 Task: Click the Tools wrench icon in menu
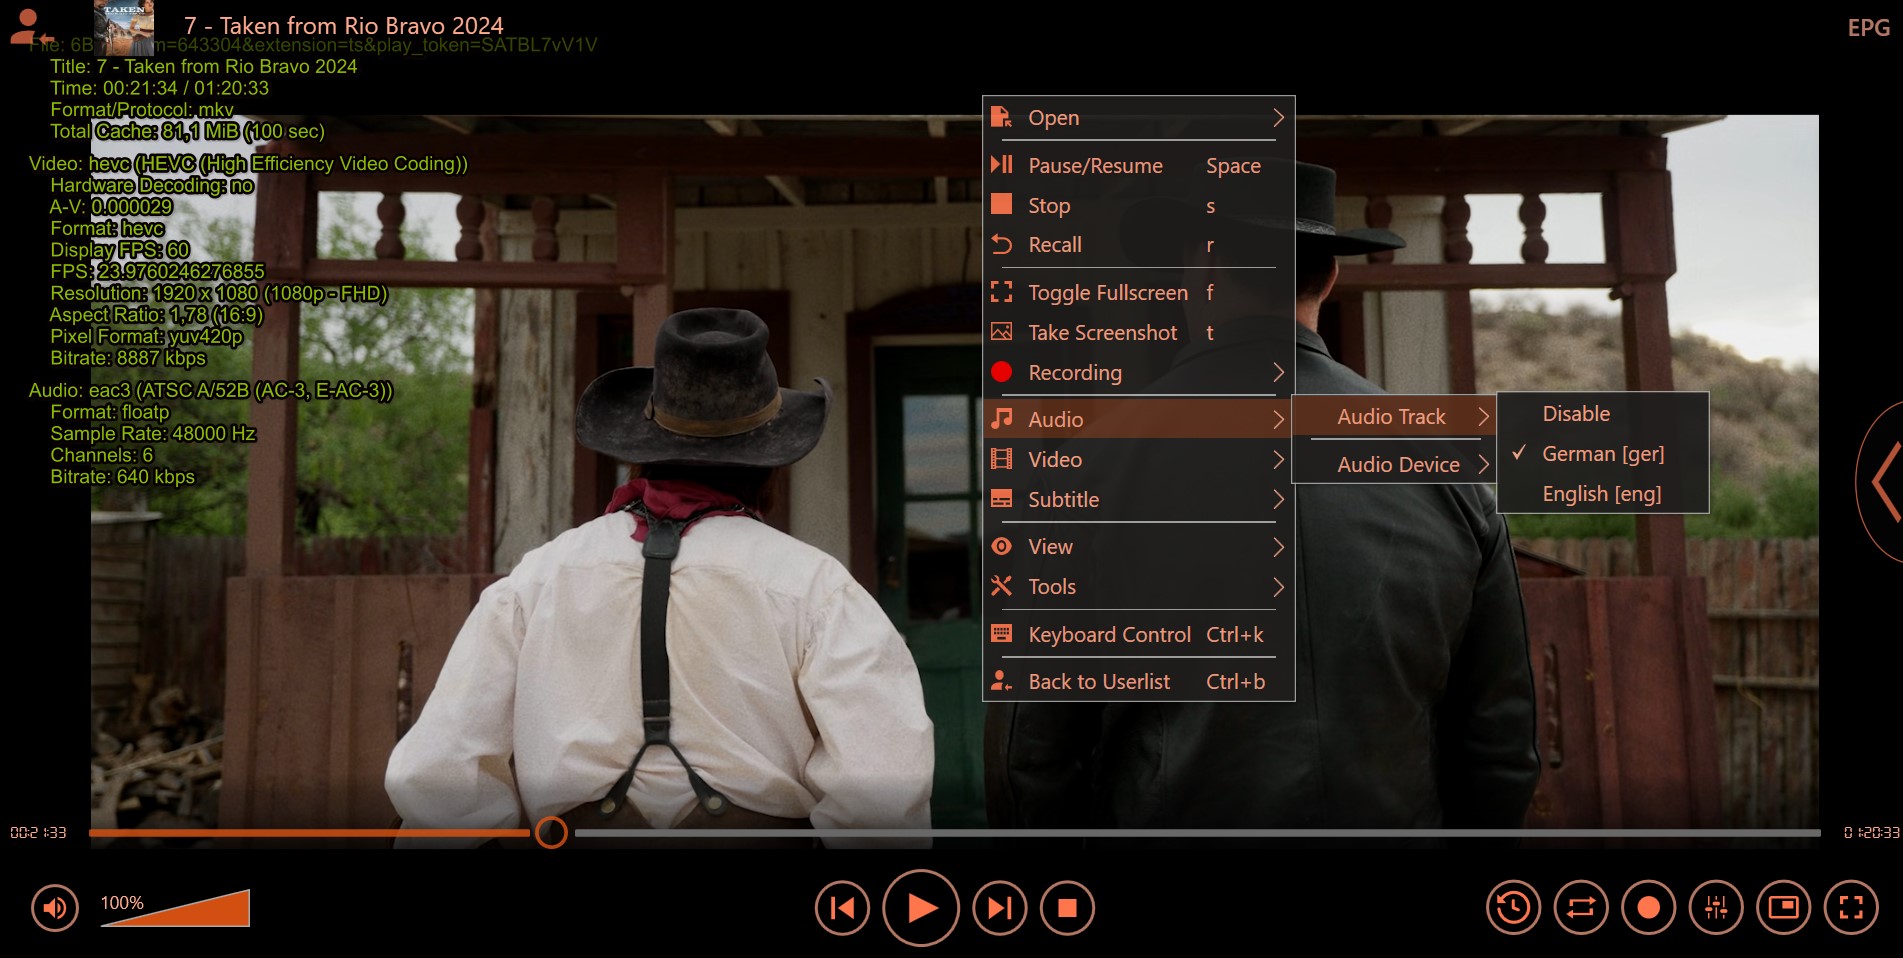pos(1001,586)
